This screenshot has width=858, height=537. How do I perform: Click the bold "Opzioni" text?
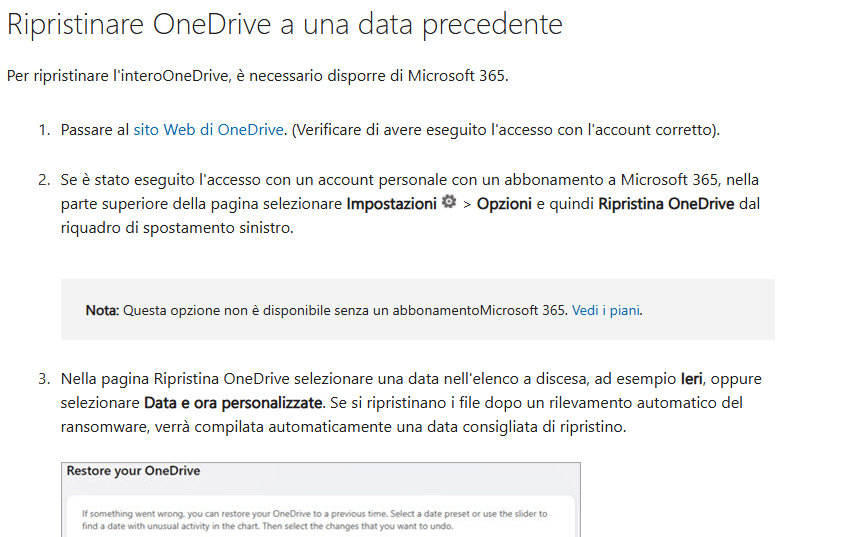point(504,204)
